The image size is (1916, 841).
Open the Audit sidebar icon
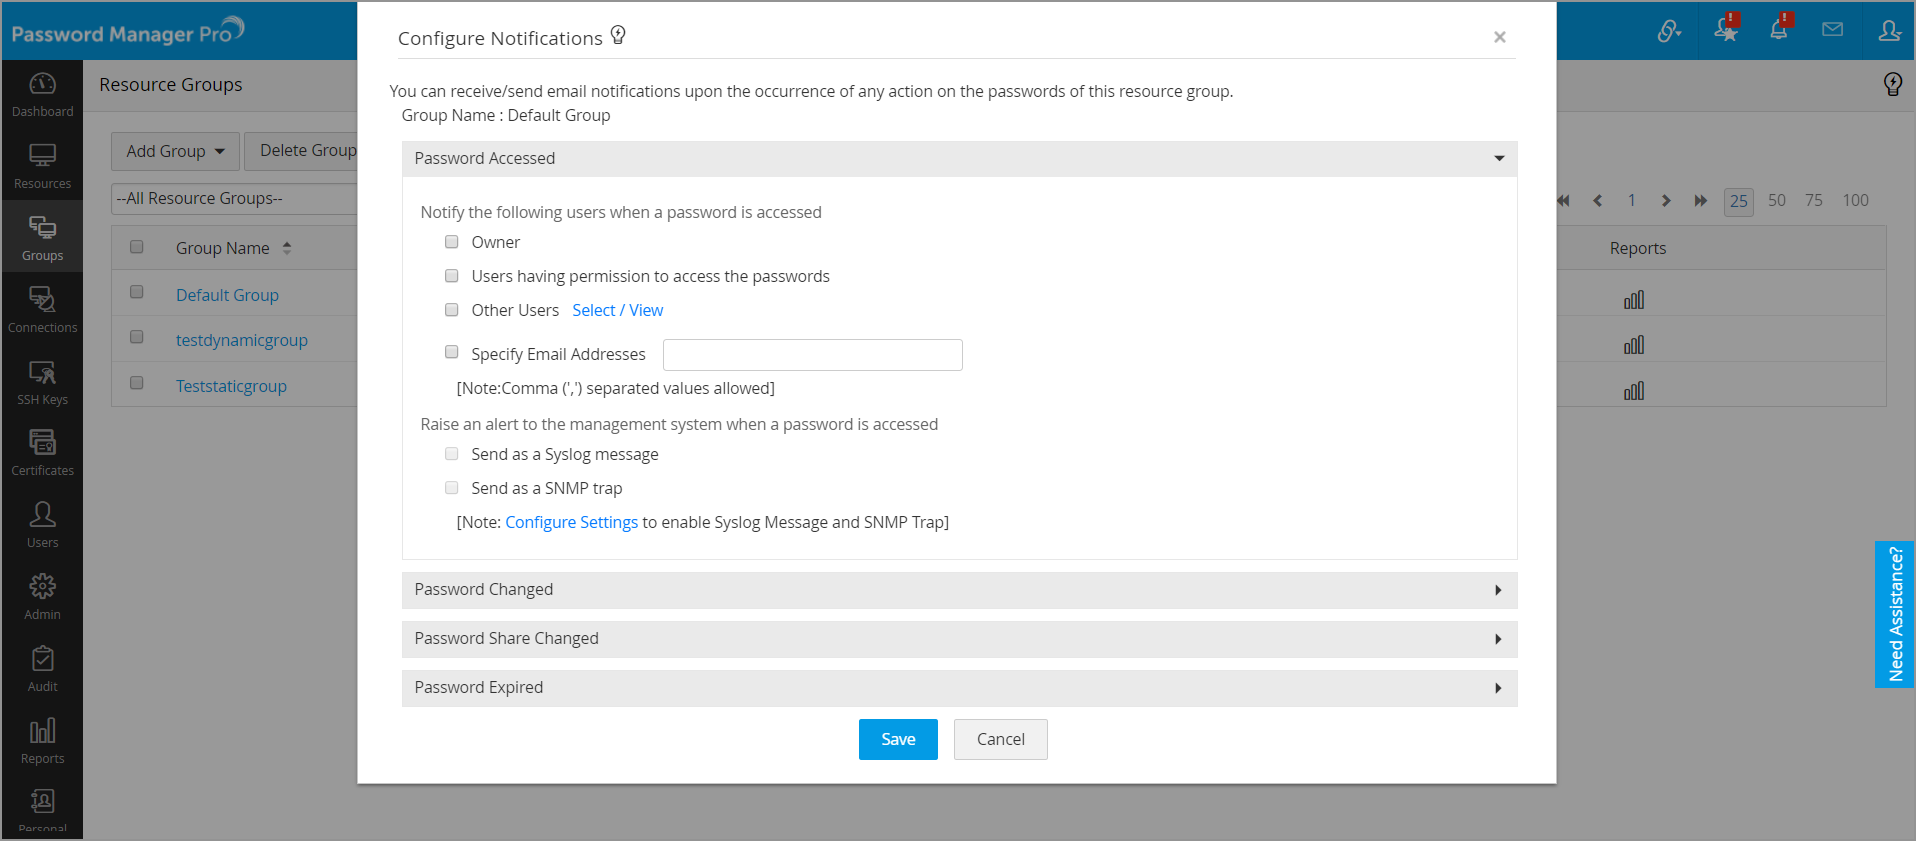point(42,659)
